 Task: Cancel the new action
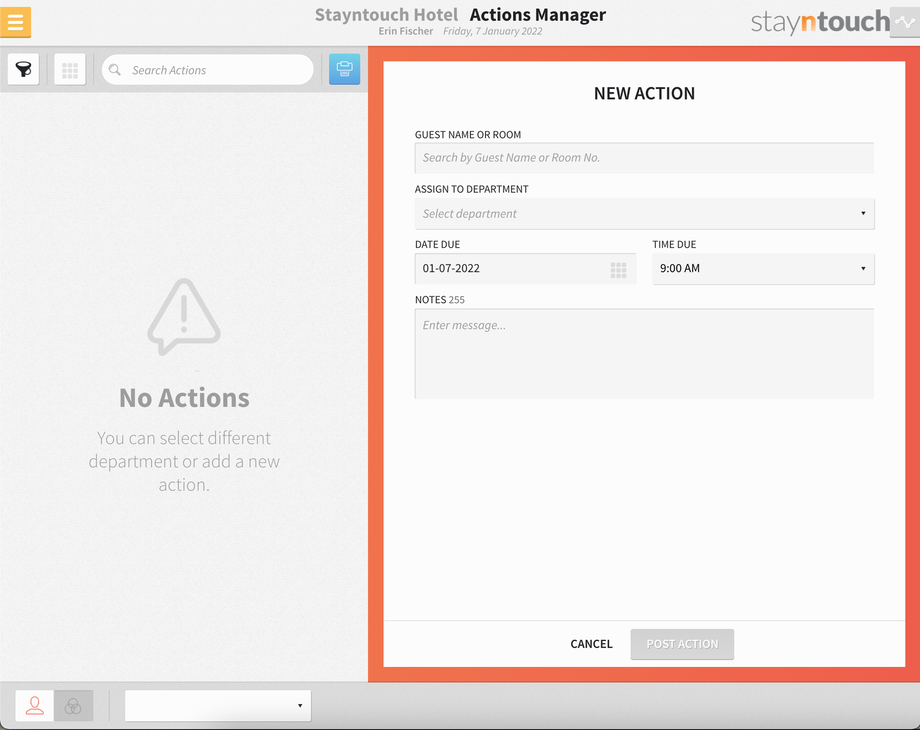[591, 644]
